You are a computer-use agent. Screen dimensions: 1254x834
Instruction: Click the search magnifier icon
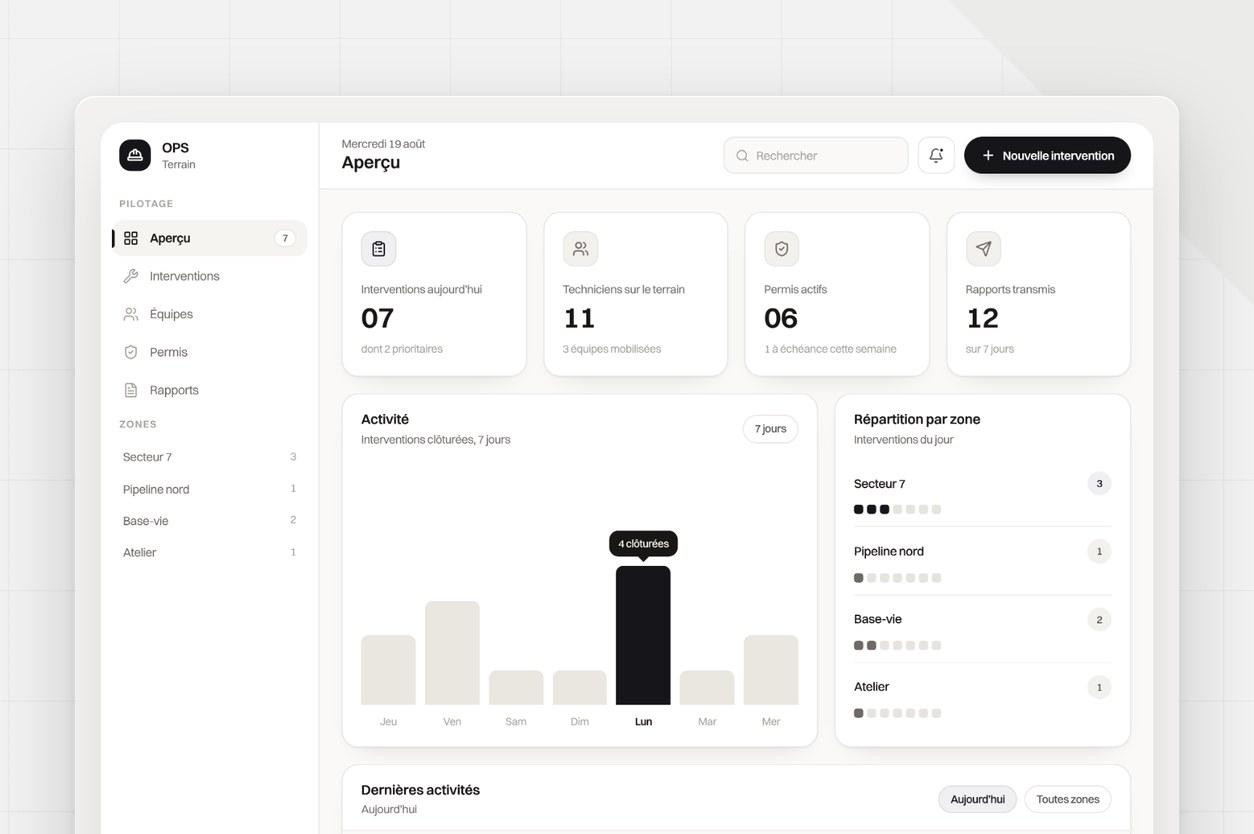click(x=742, y=156)
